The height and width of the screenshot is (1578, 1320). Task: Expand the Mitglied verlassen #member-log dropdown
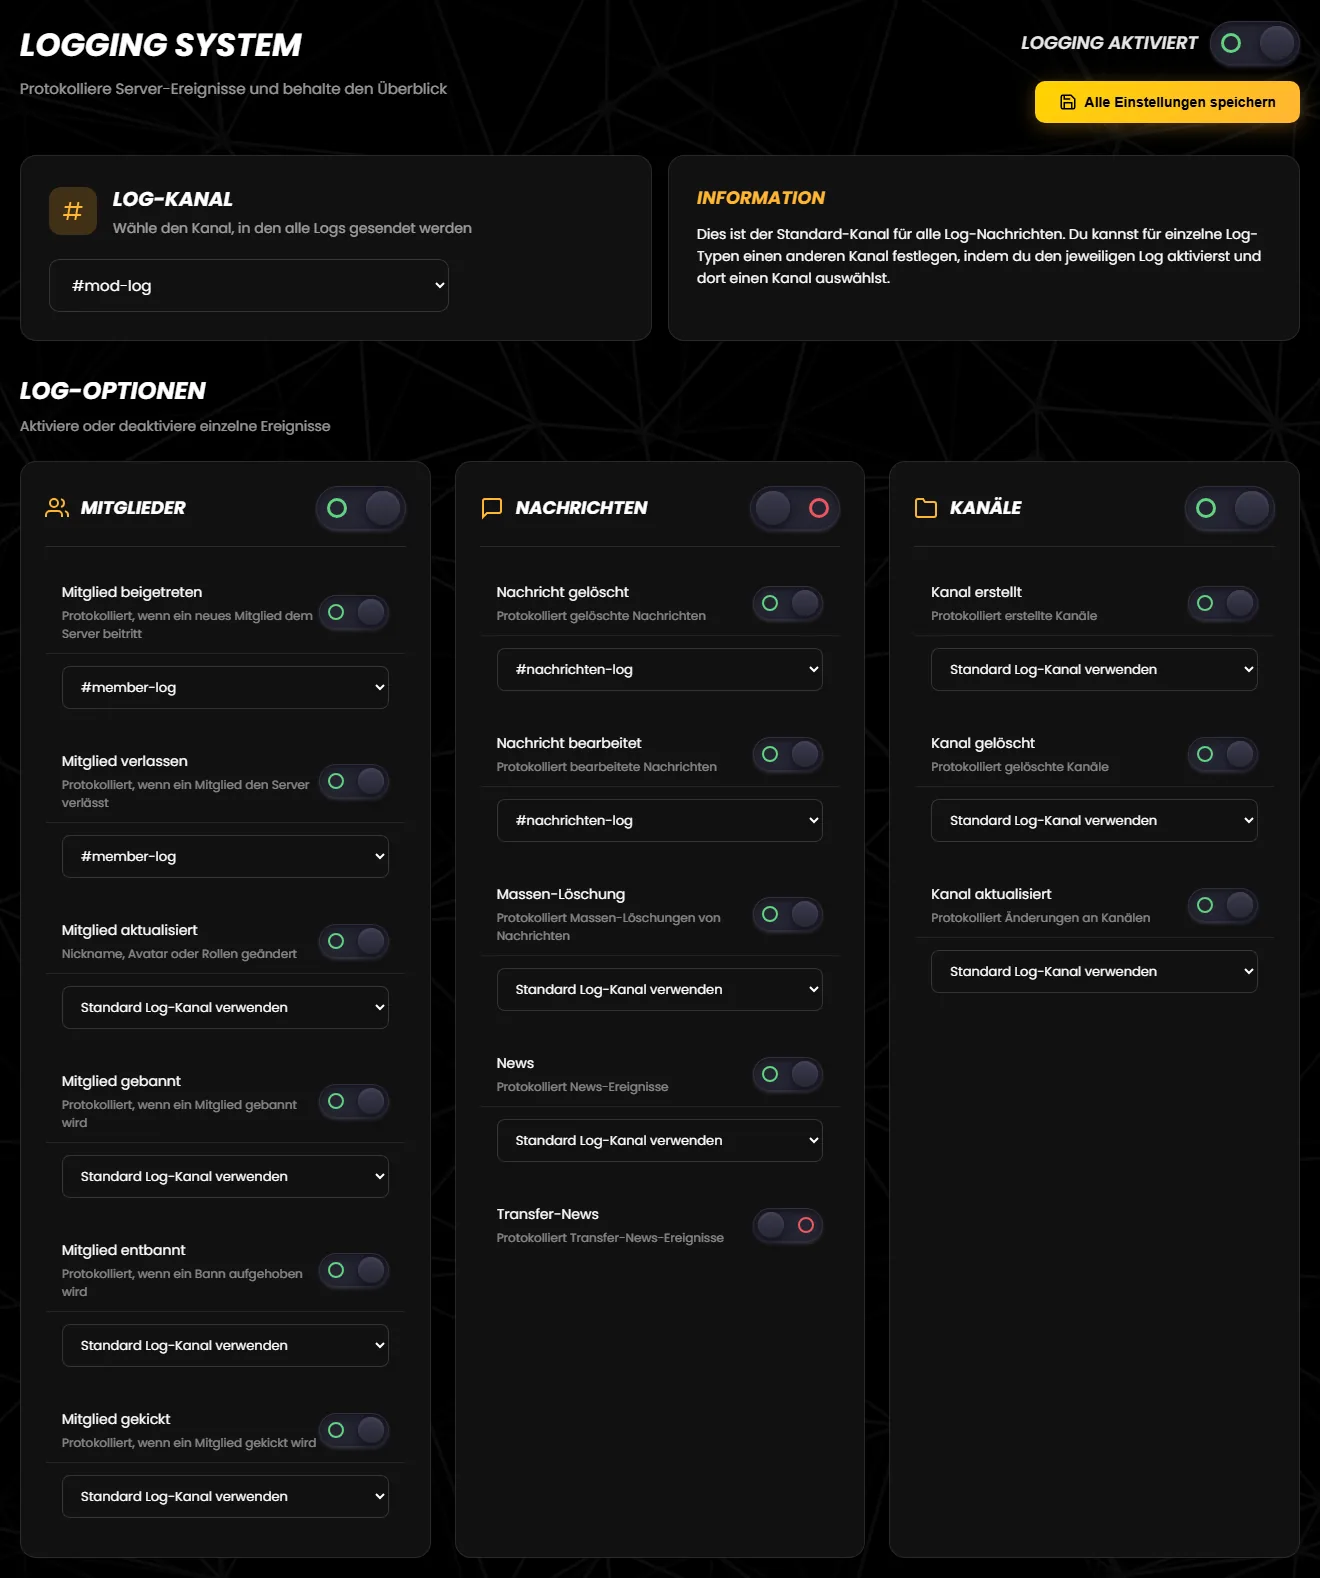point(225,857)
